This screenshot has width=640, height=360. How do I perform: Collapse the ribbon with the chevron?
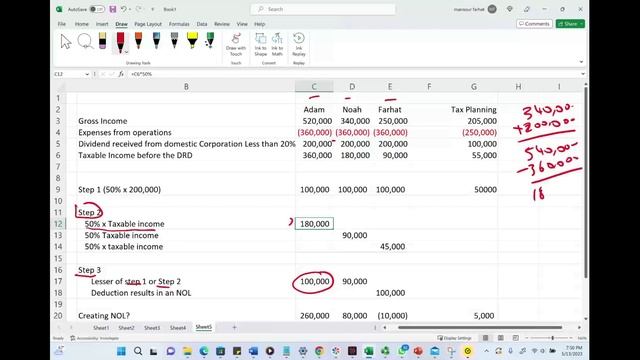coord(581,62)
